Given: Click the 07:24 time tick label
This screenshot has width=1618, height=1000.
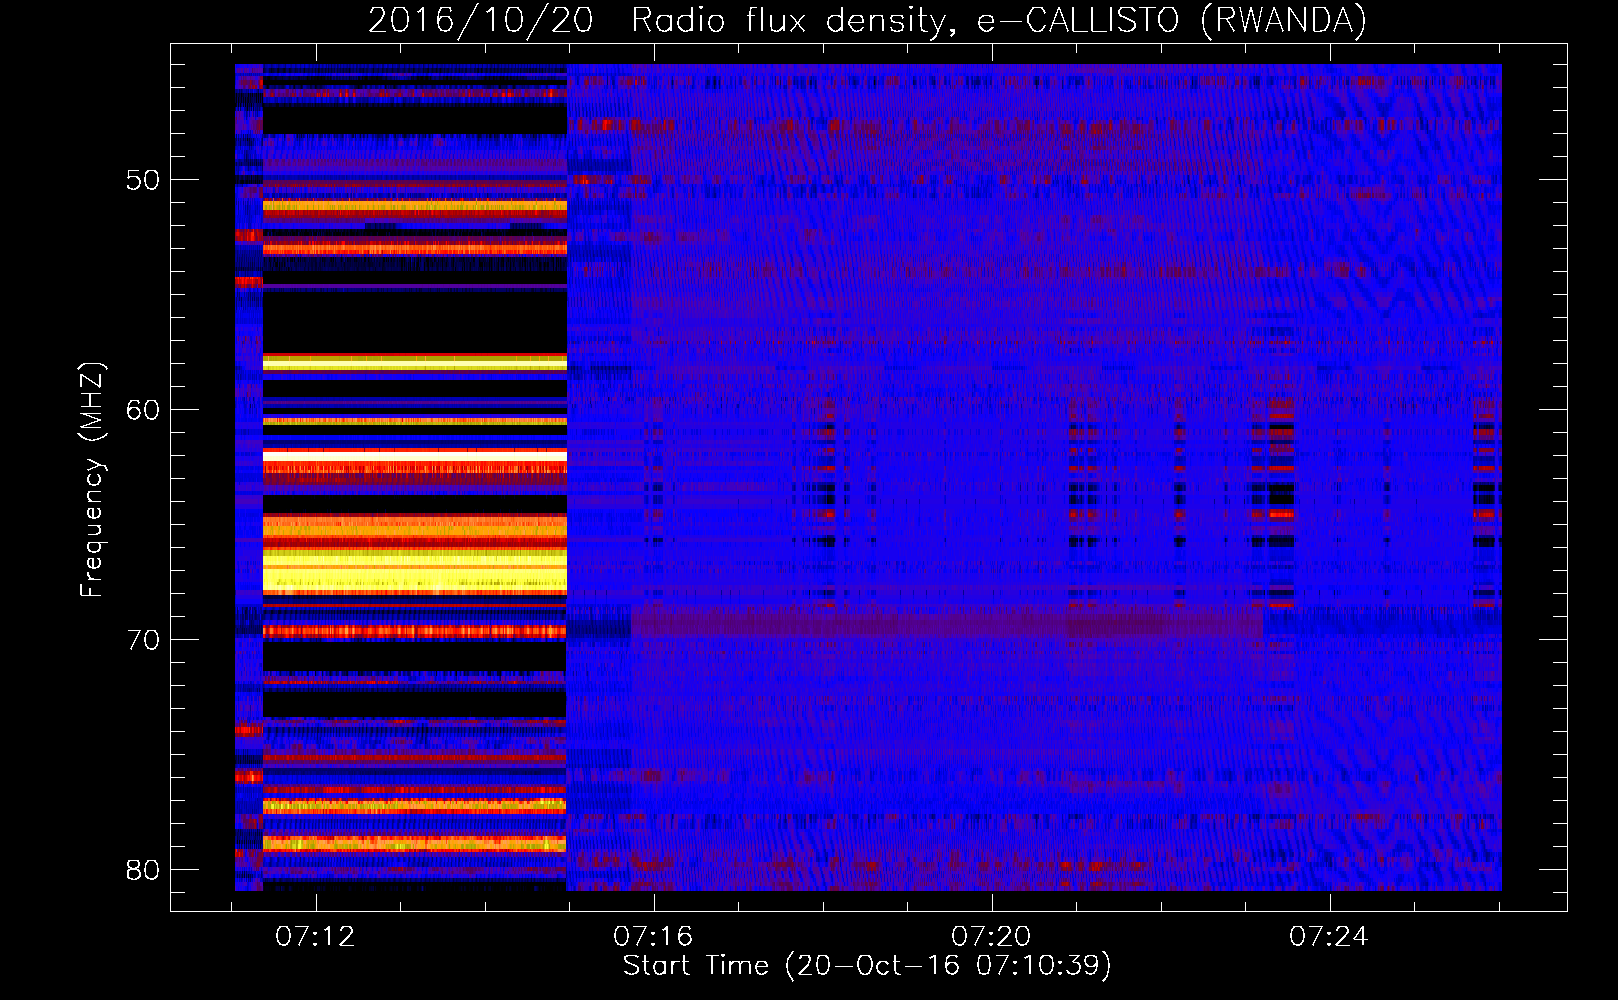Looking at the screenshot, I should tap(1328, 936).
